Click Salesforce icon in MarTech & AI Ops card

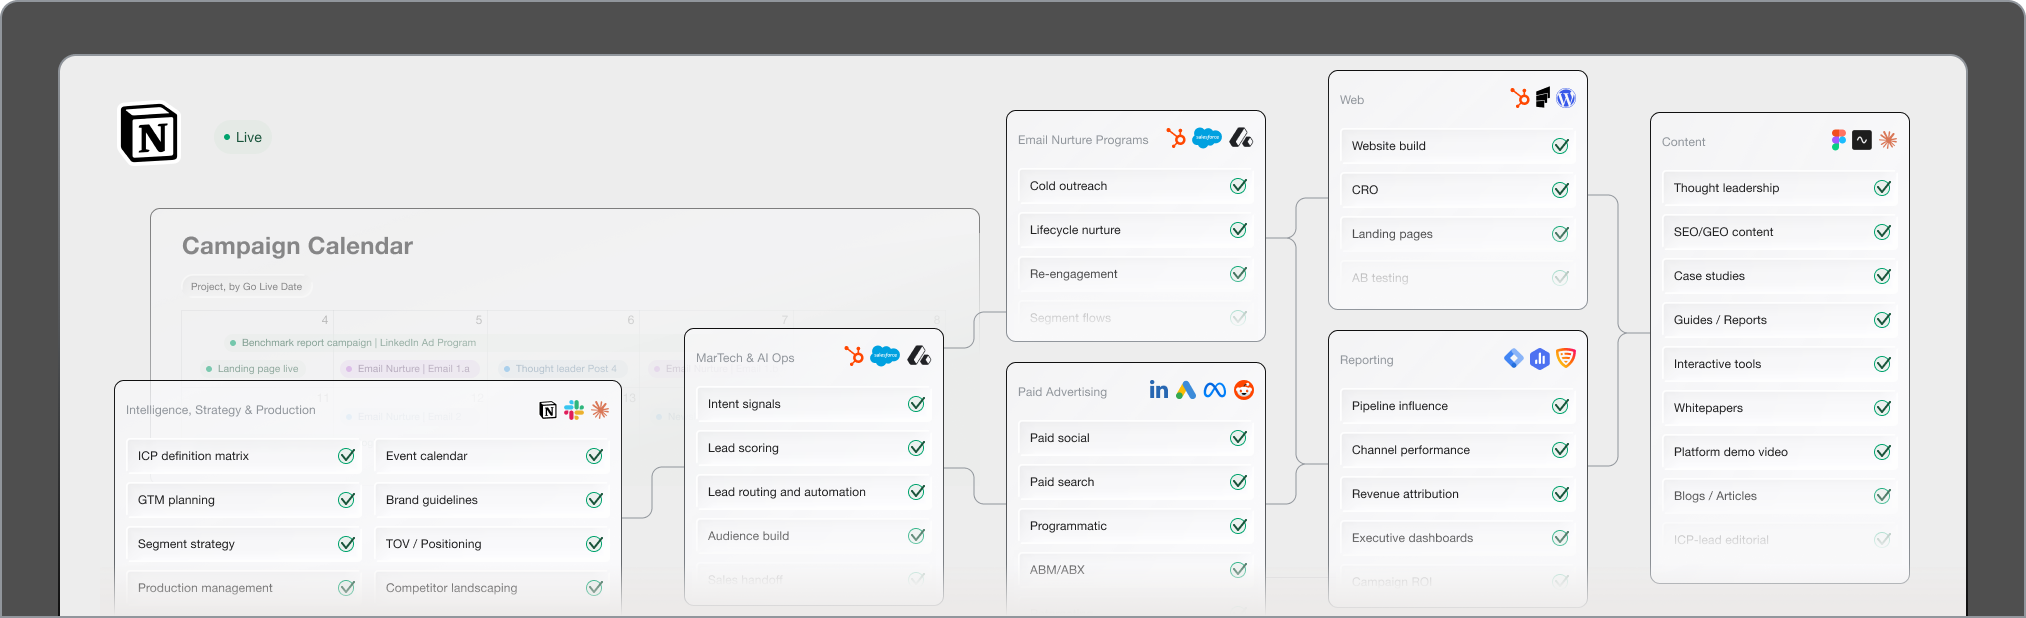point(885,356)
